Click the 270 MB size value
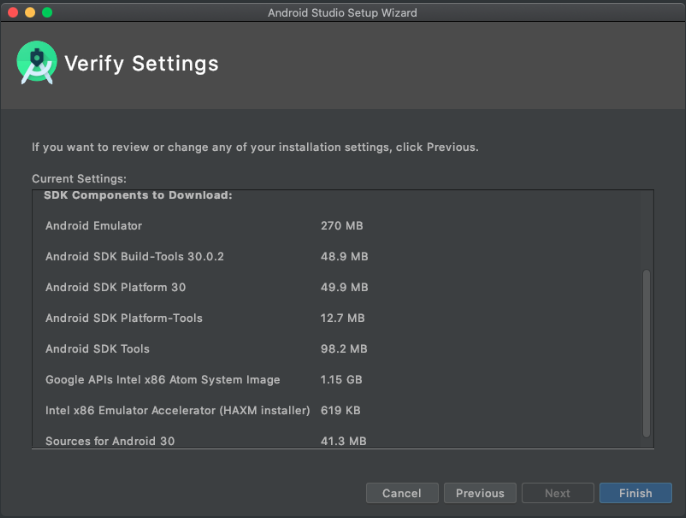The image size is (686, 518). click(x=342, y=226)
